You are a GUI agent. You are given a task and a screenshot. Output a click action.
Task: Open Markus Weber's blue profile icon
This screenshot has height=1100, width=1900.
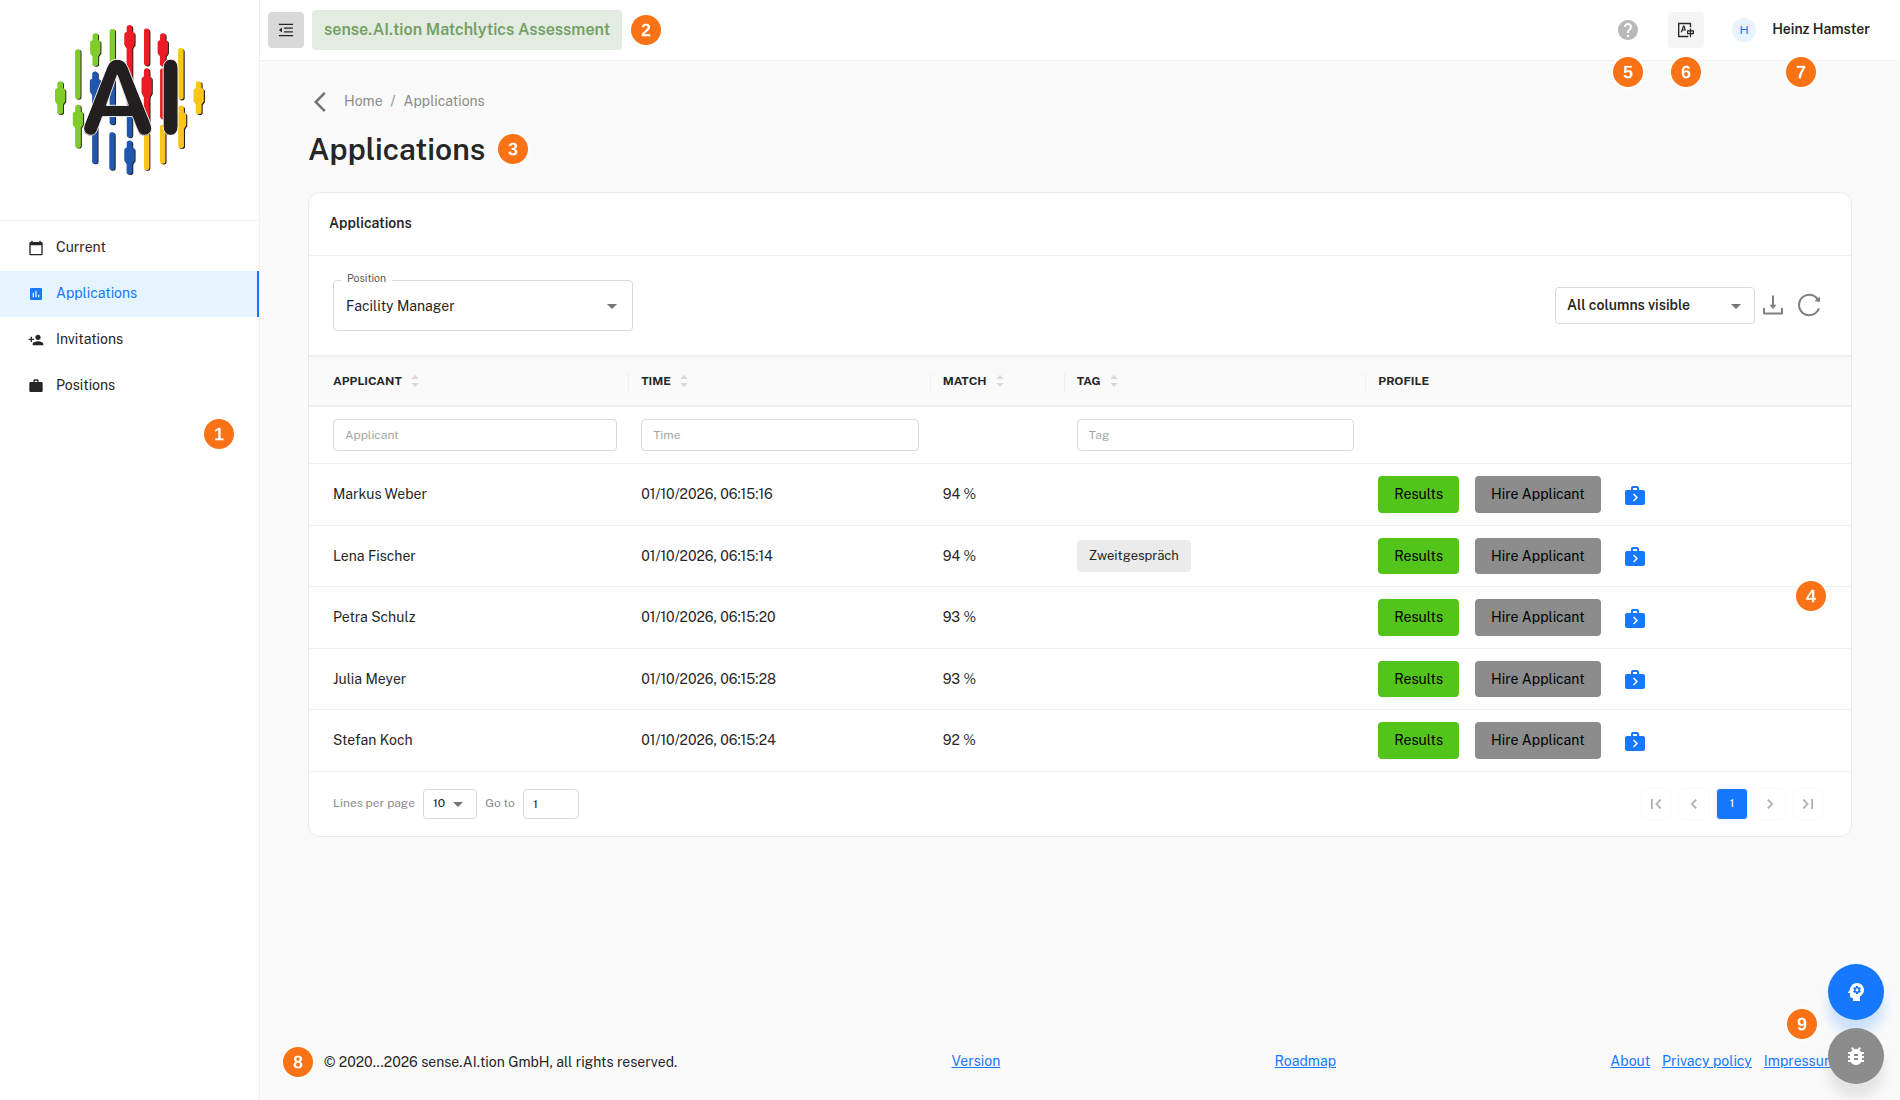(1635, 495)
